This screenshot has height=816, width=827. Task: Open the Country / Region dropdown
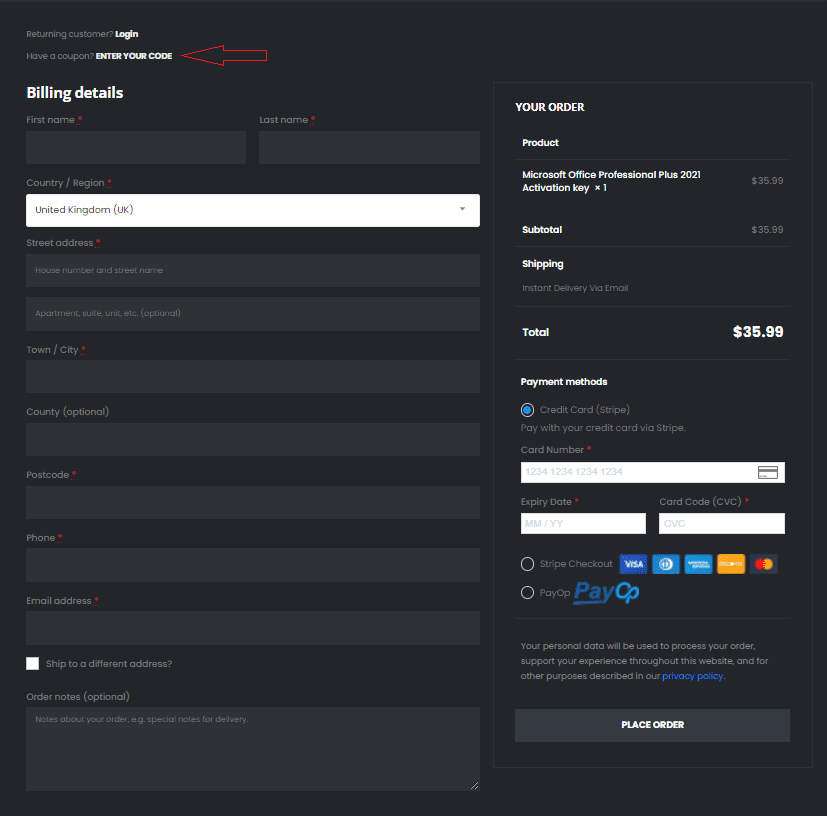point(253,210)
